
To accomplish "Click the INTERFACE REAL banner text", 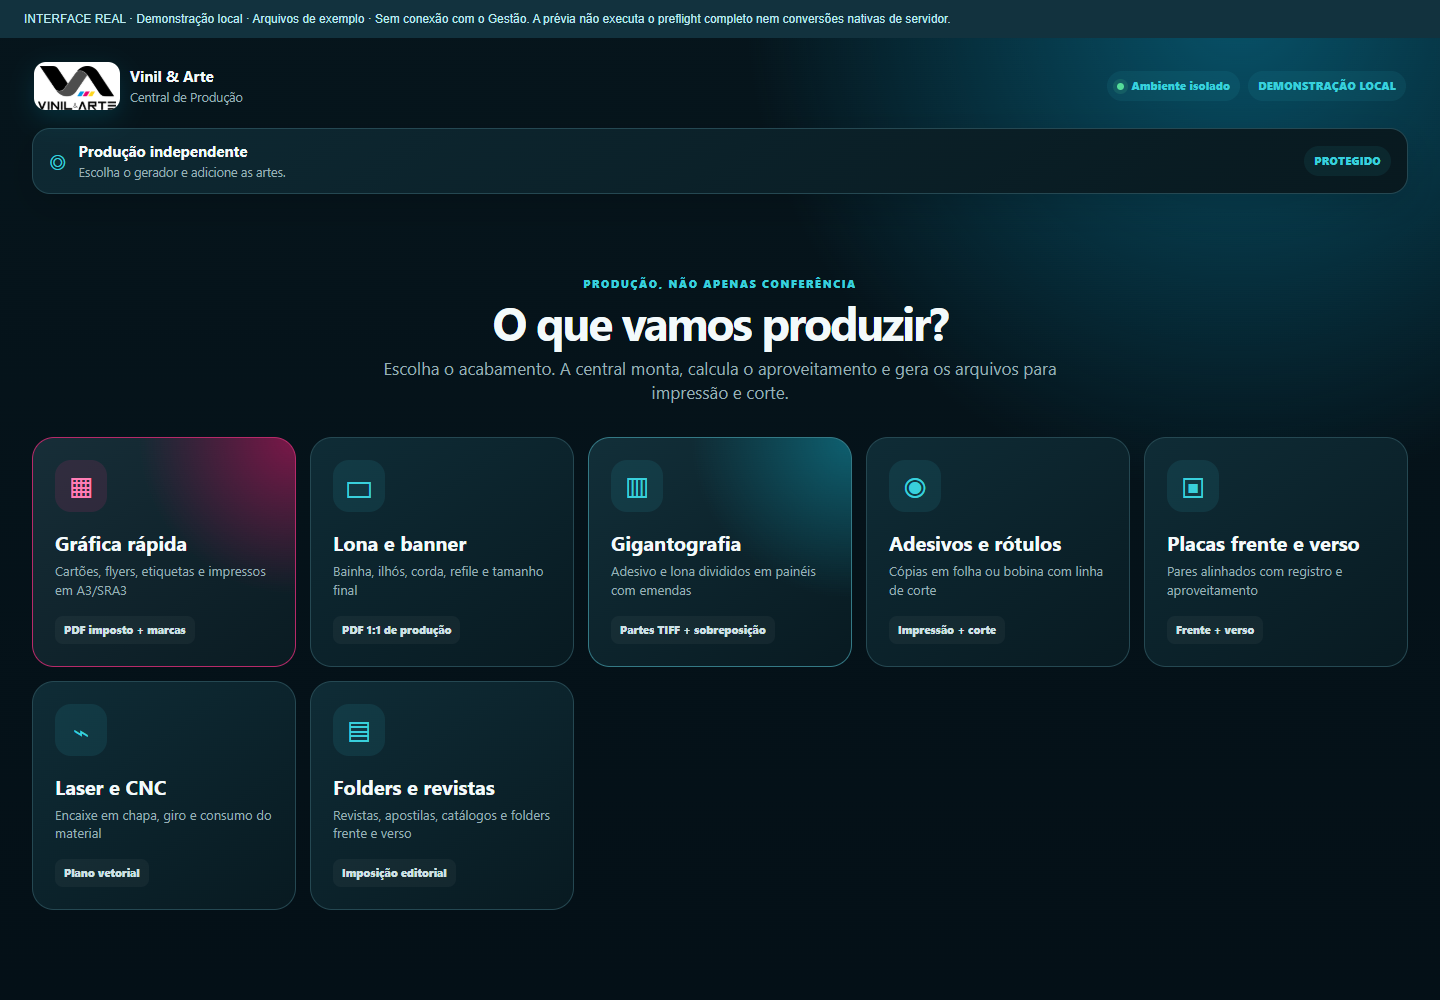I will [487, 19].
